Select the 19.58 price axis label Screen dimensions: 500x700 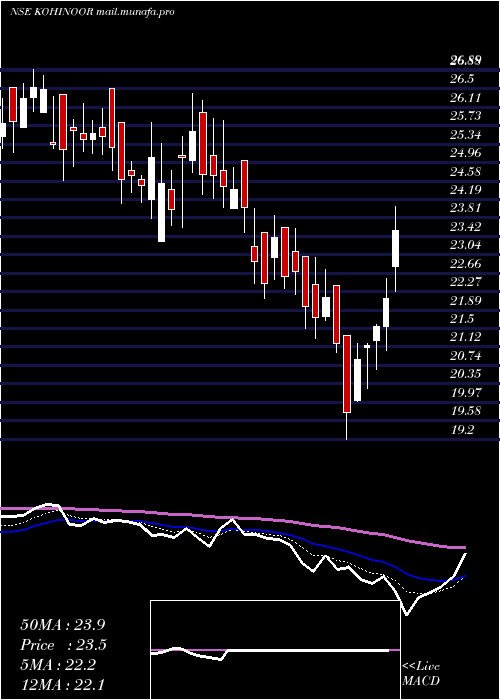pos(465,411)
